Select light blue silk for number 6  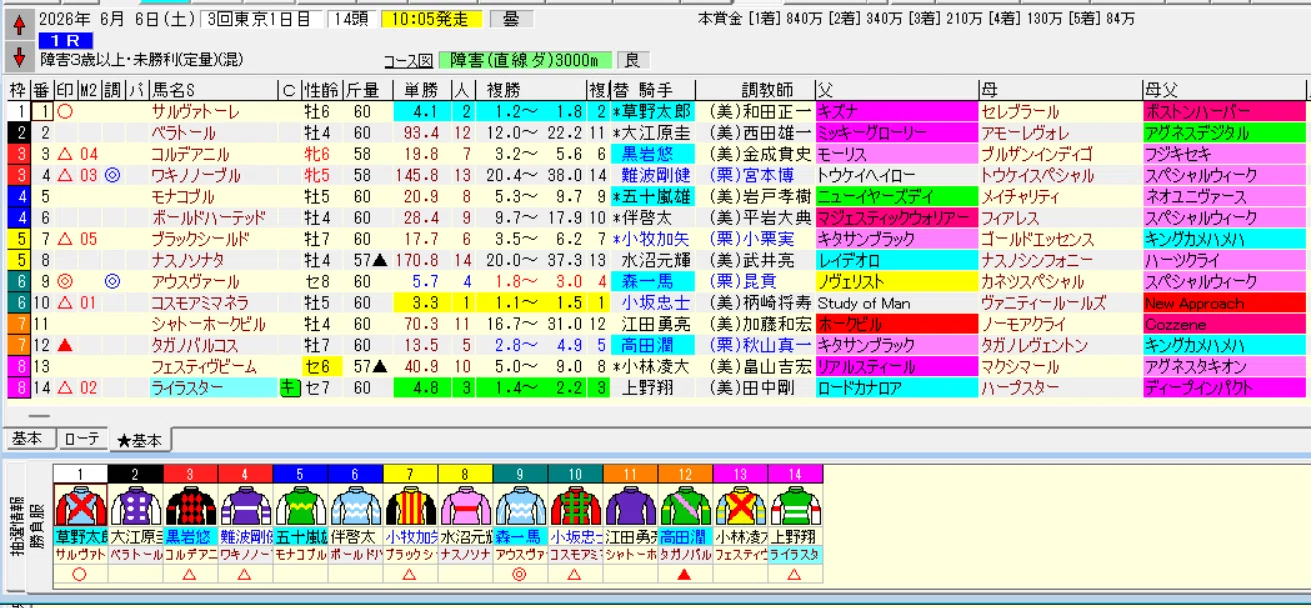coord(354,506)
